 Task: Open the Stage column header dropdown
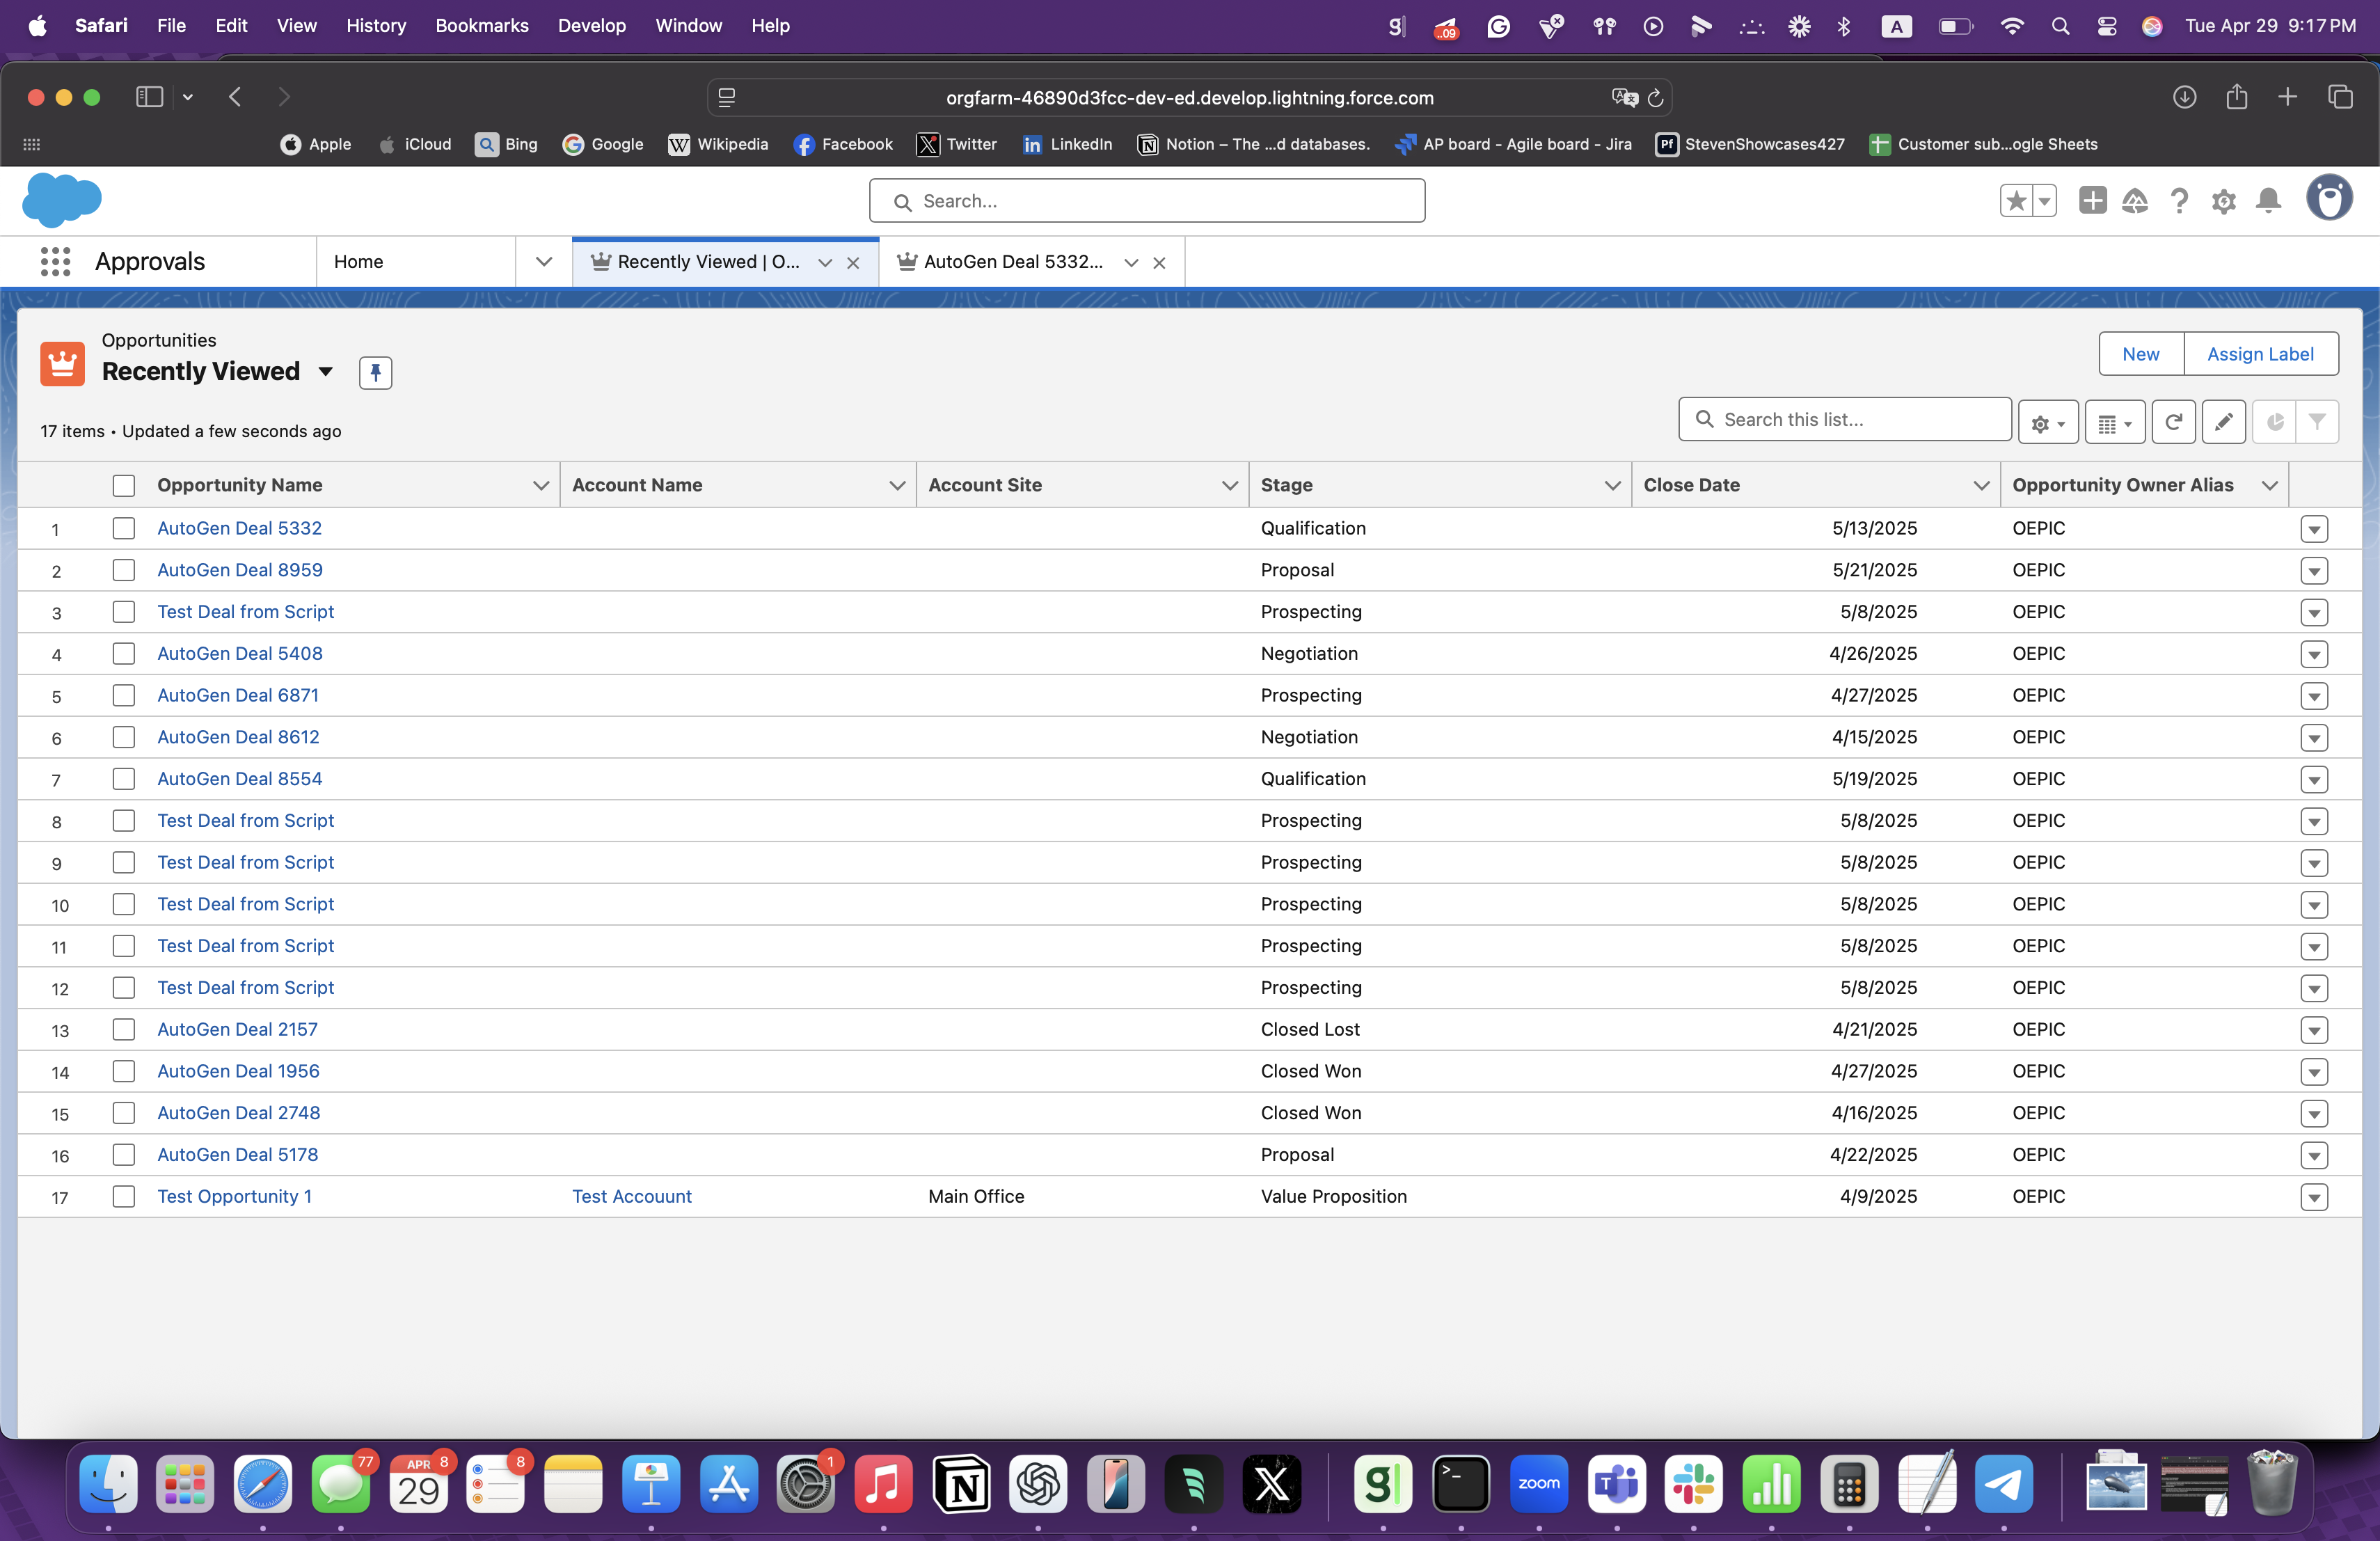pos(1611,486)
